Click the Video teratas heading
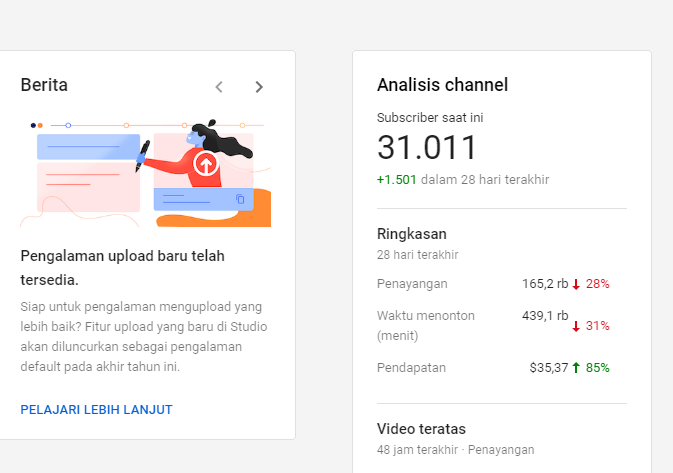 click(421, 429)
